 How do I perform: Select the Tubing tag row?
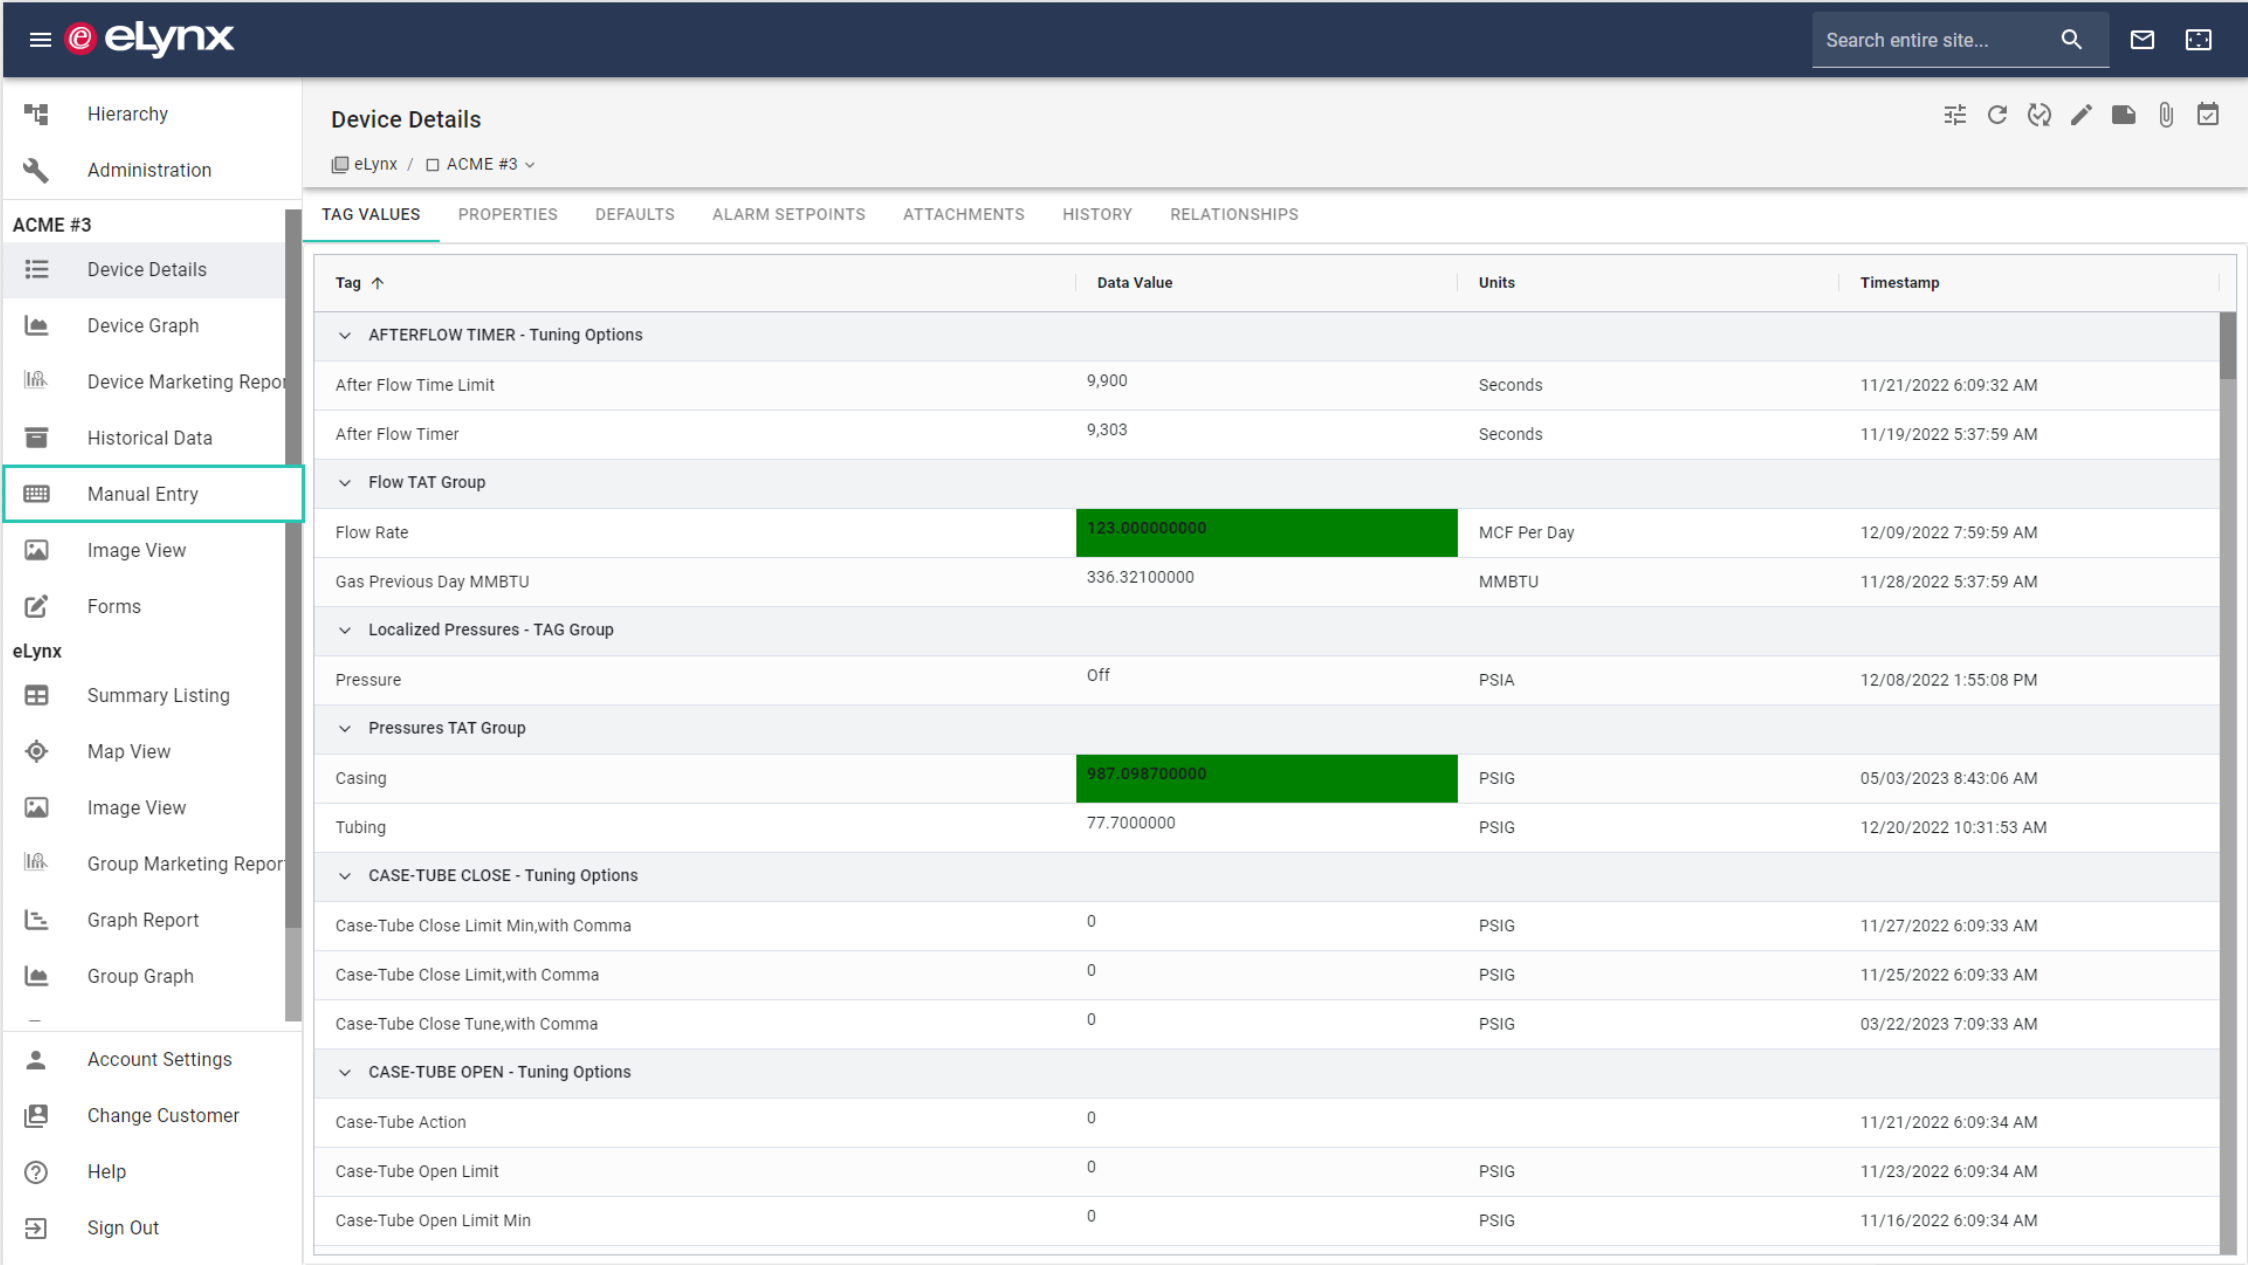[x=1266, y=827]
